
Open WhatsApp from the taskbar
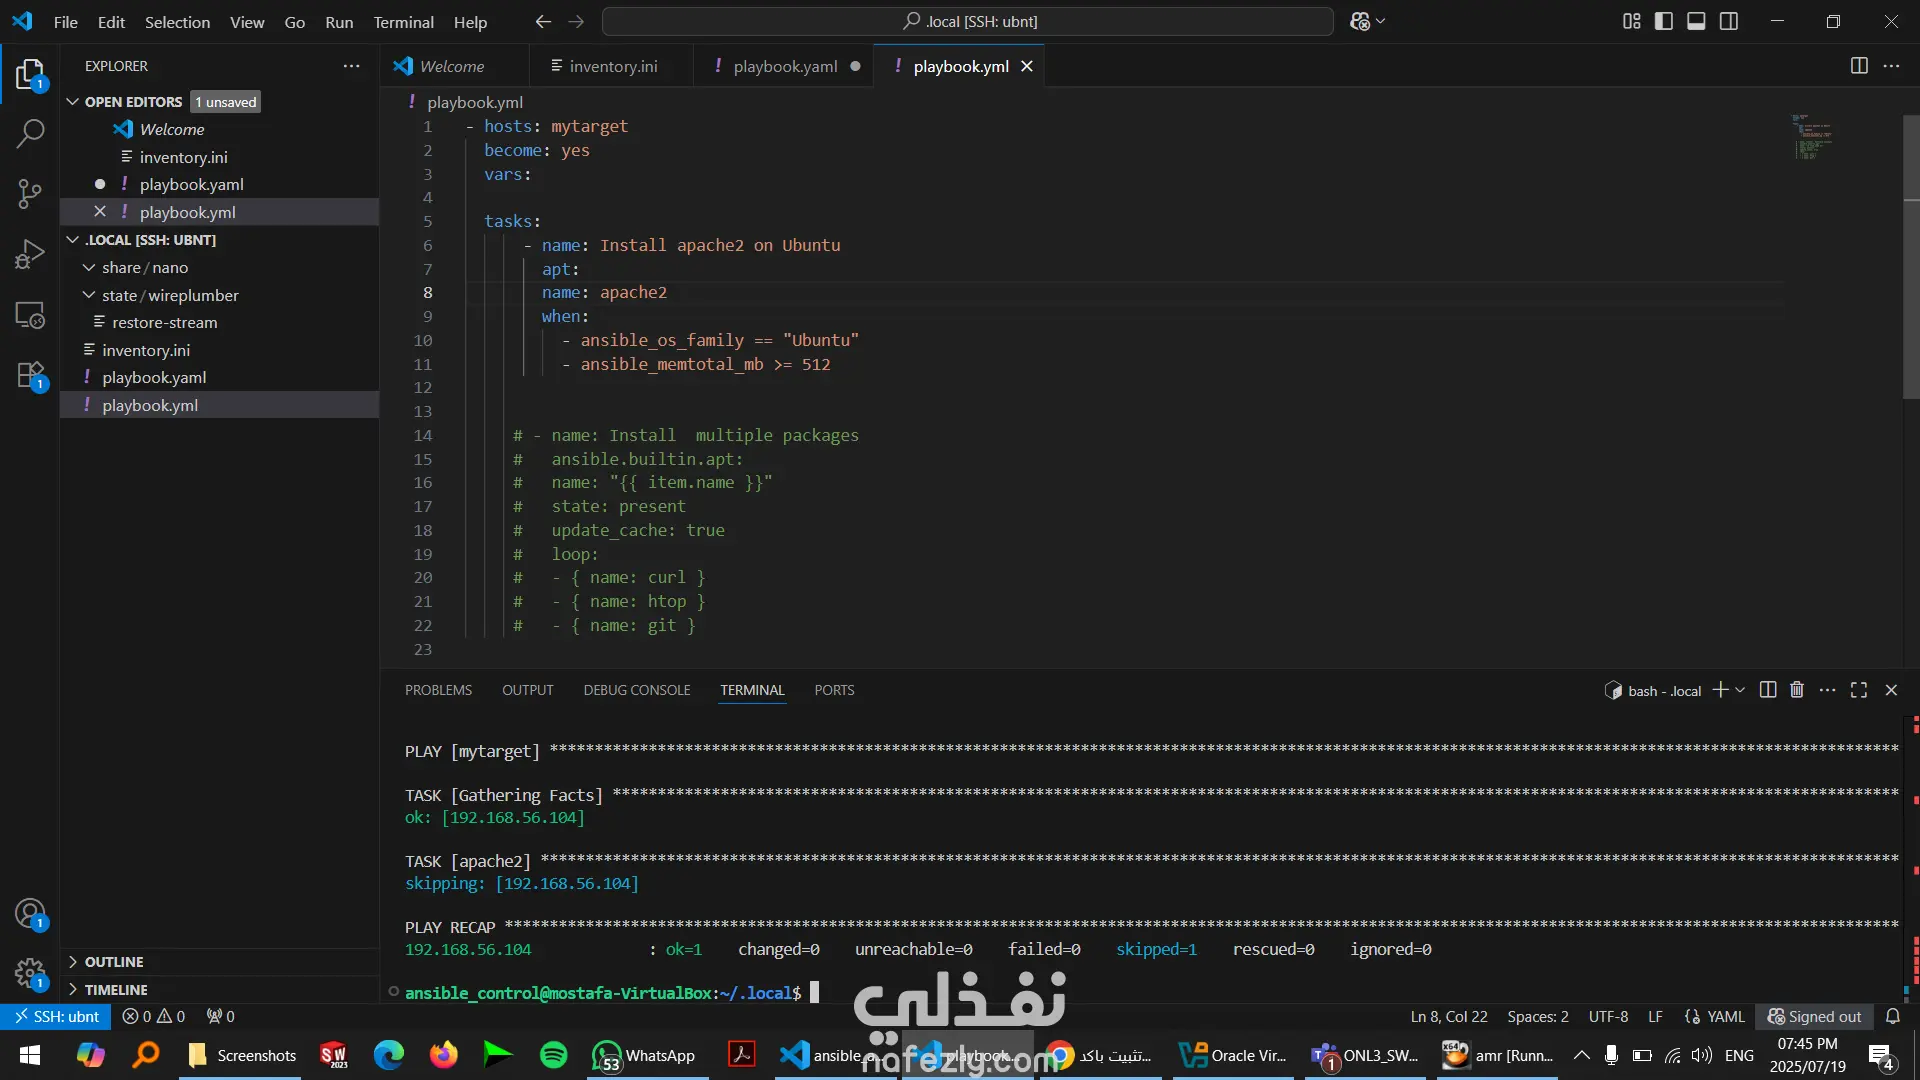[x=645, y=1056]
